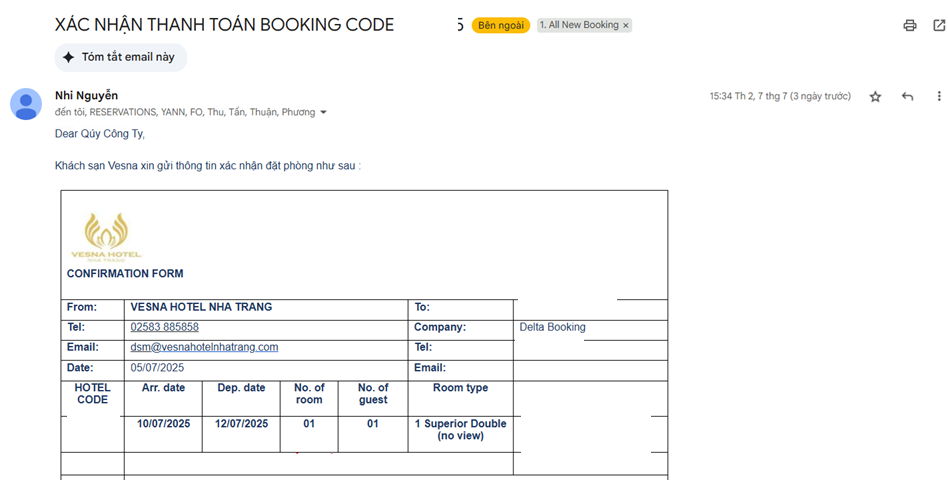
Task: Click the sender avatar of Nhi Nguyễn
Action: [x=26, y=104]
